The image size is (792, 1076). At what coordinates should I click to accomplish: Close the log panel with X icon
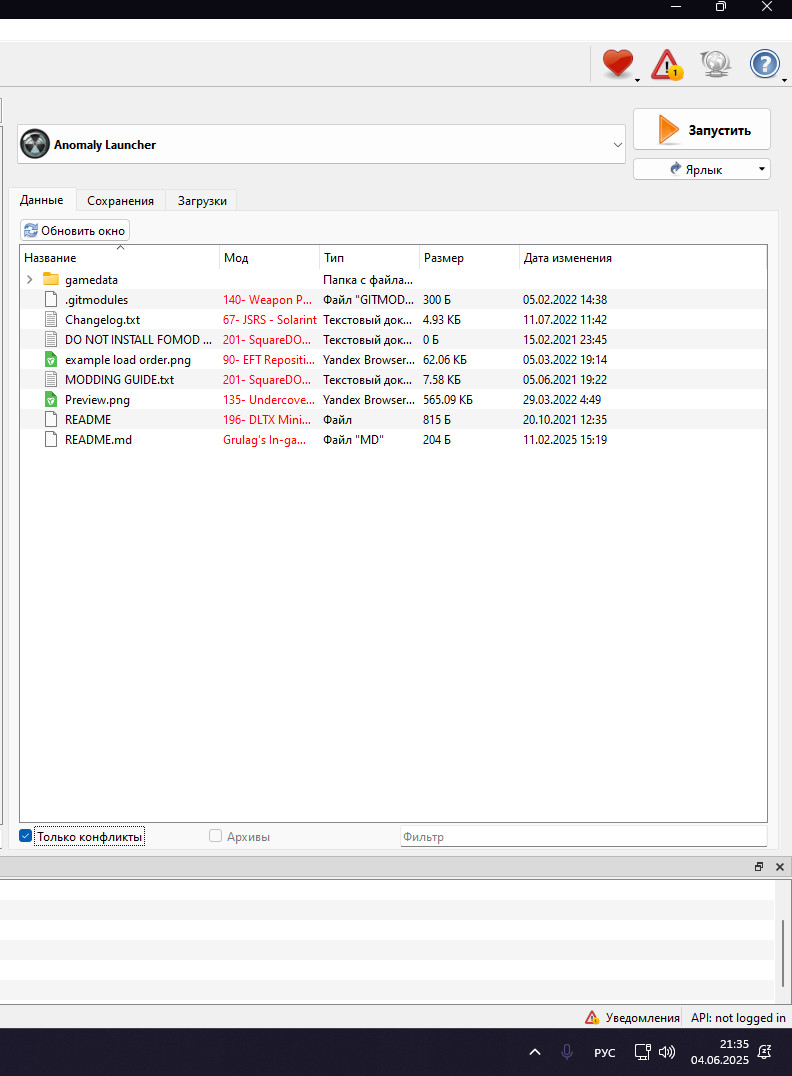click(780, 867)
